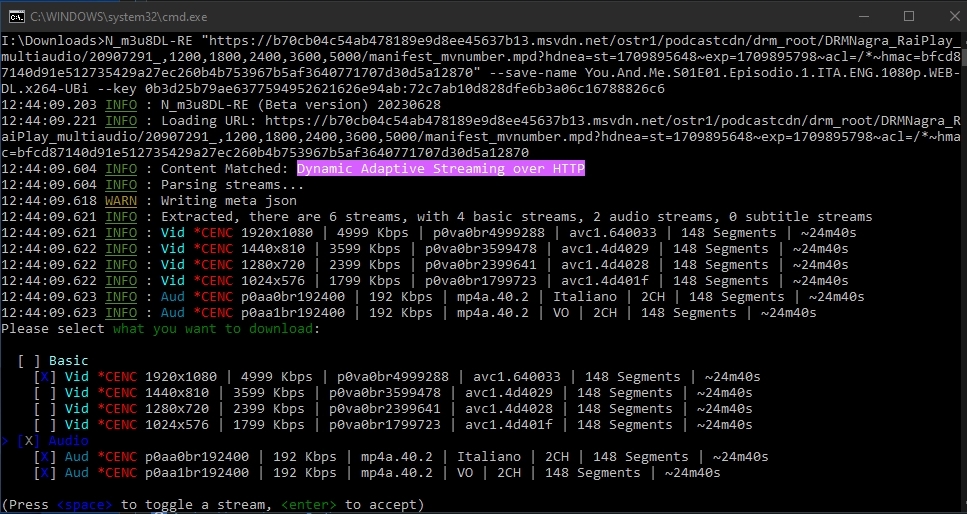The height and width of the screenshot is (514, 967).
Task: Click 'avc1.4d4028' codec in selection list
Action: point(509,408)
